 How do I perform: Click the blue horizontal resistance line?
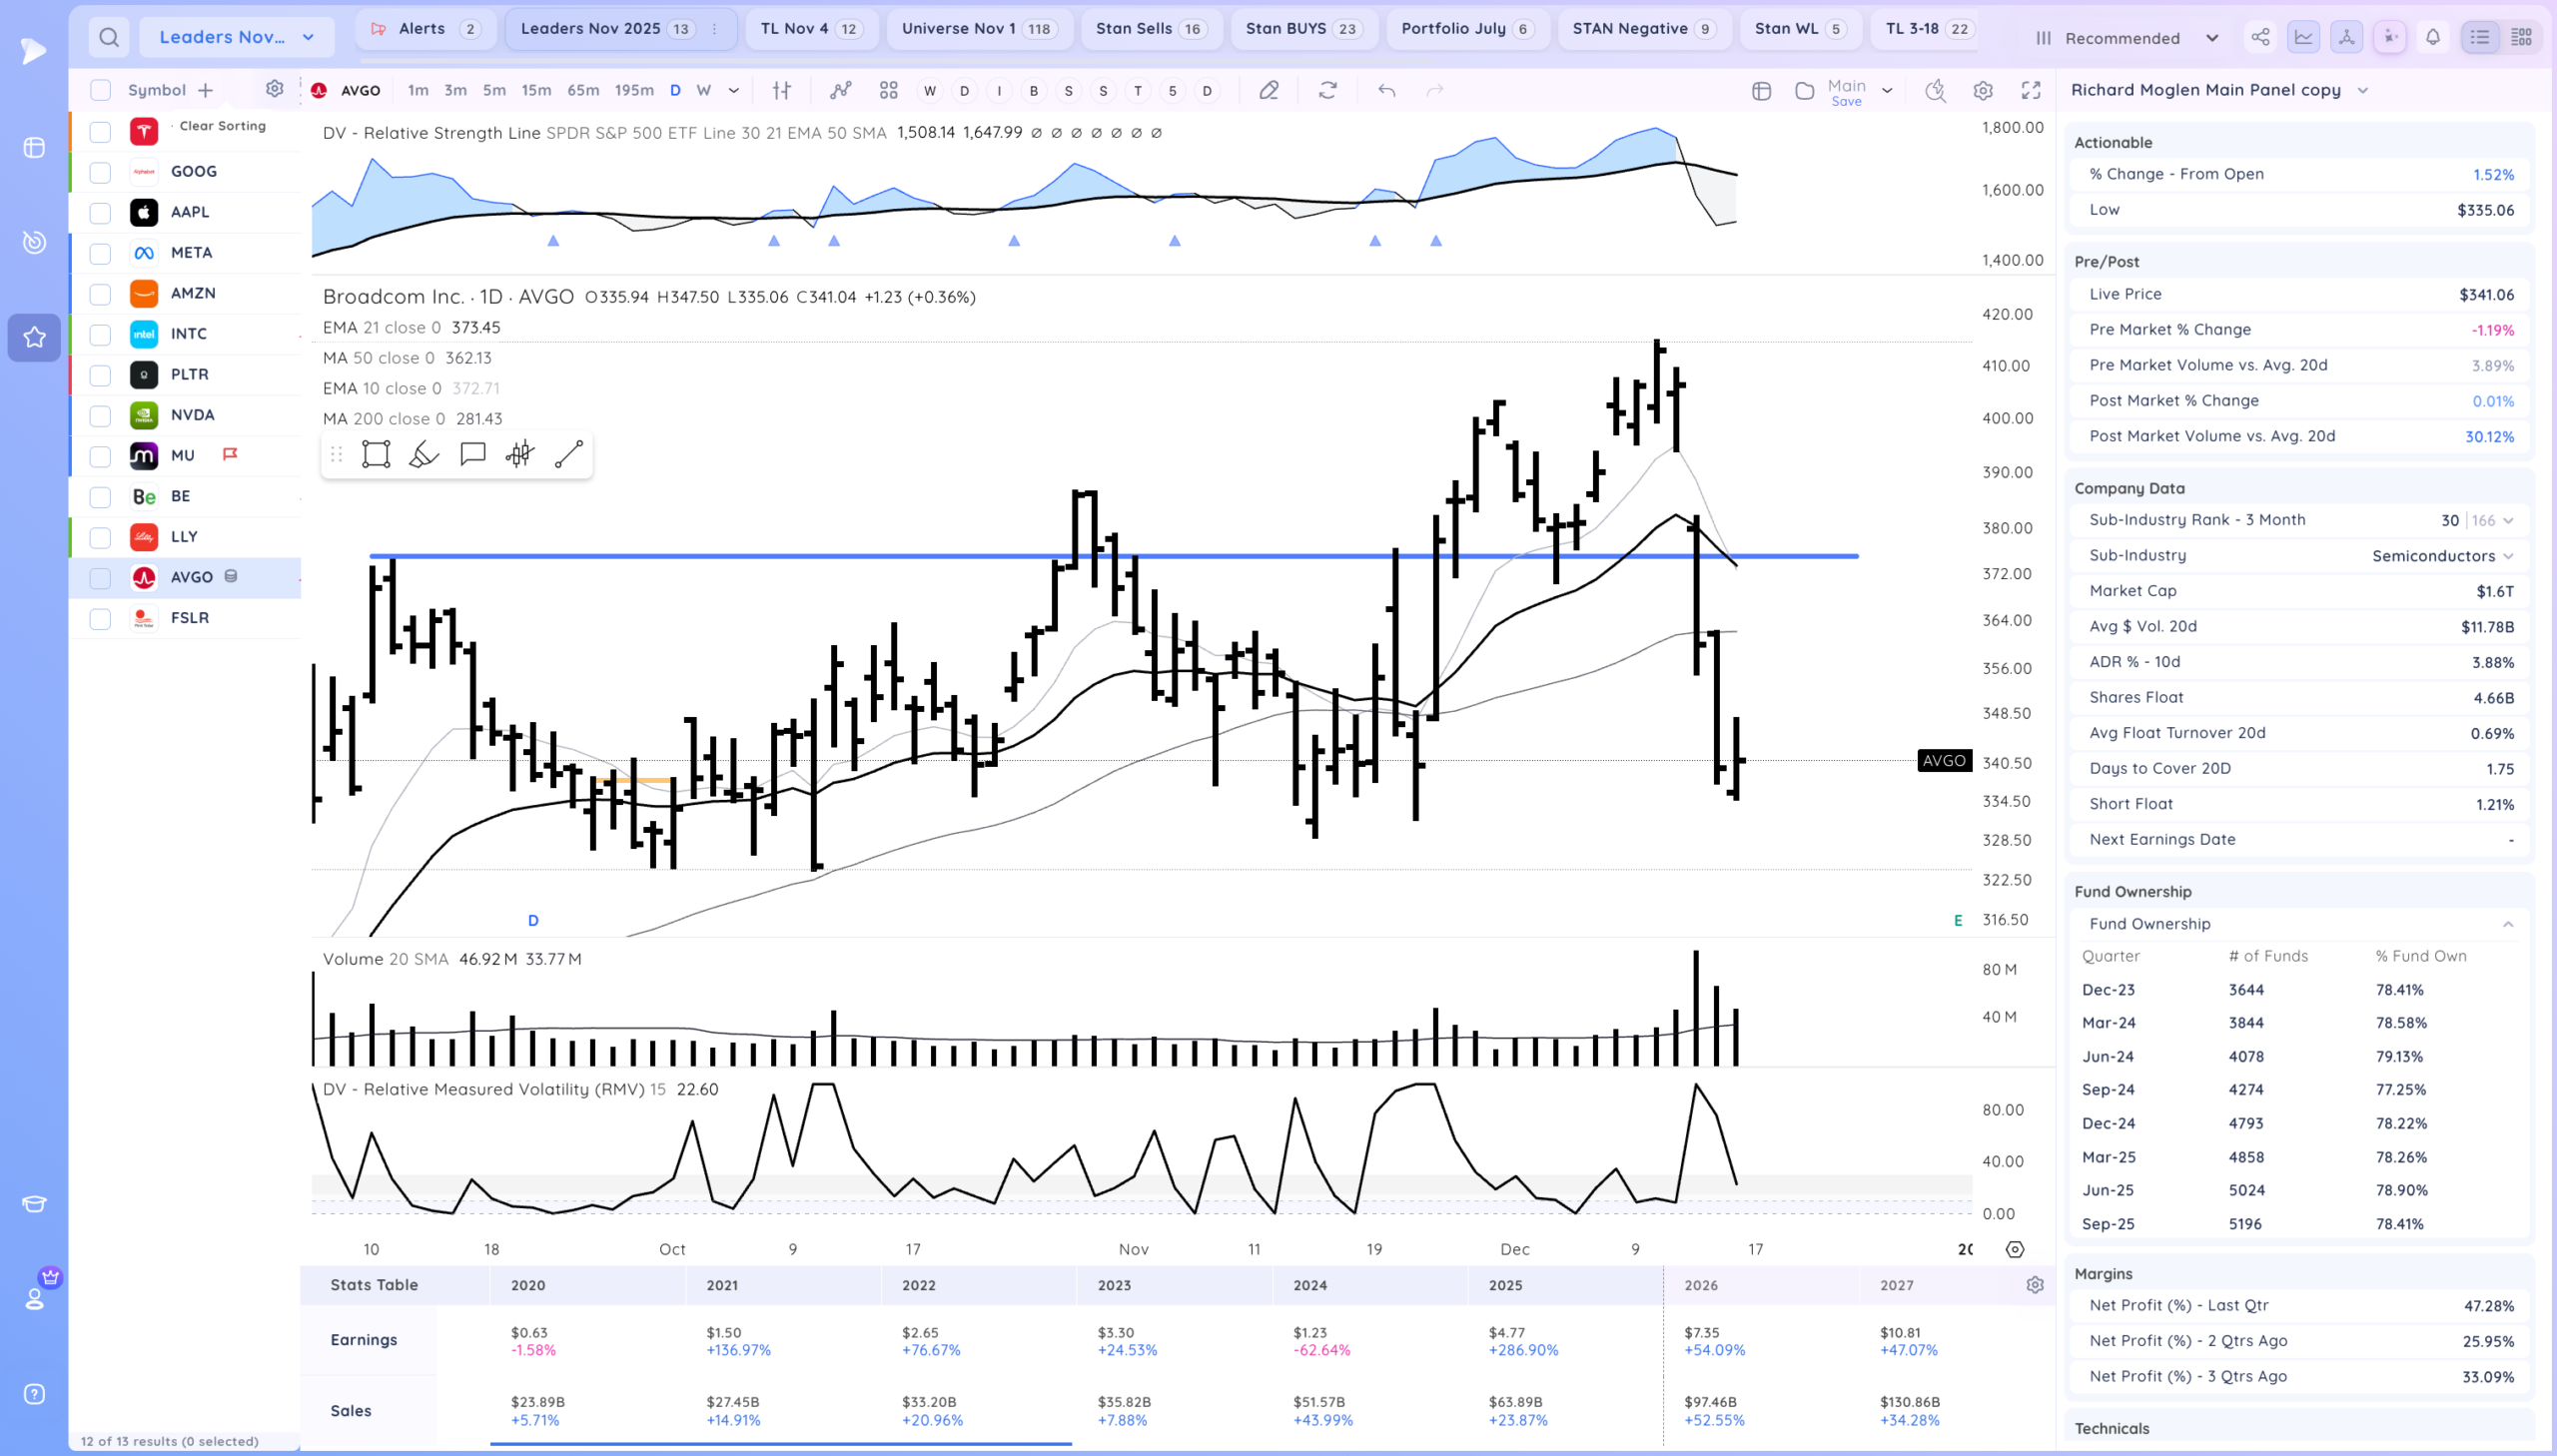(x=700, y=556)
